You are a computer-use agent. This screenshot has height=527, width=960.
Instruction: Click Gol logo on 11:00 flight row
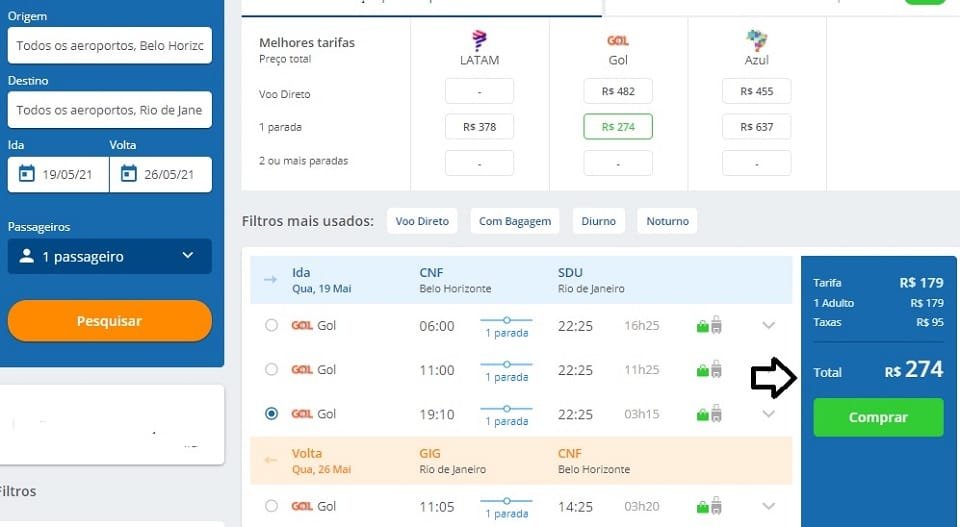(302, 370)
